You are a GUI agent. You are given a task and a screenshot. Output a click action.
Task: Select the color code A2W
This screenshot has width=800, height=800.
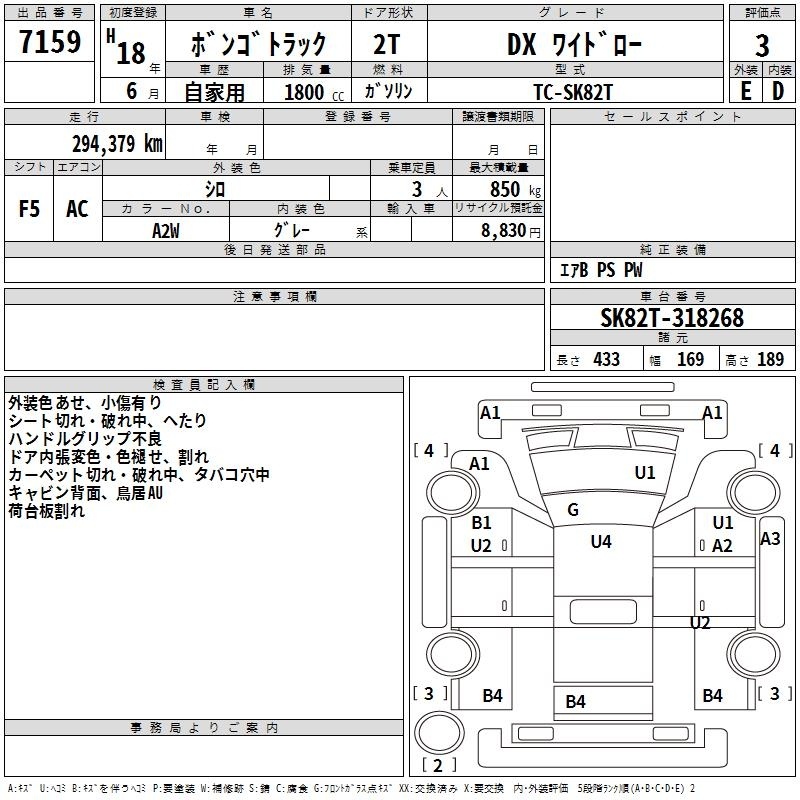167,229
